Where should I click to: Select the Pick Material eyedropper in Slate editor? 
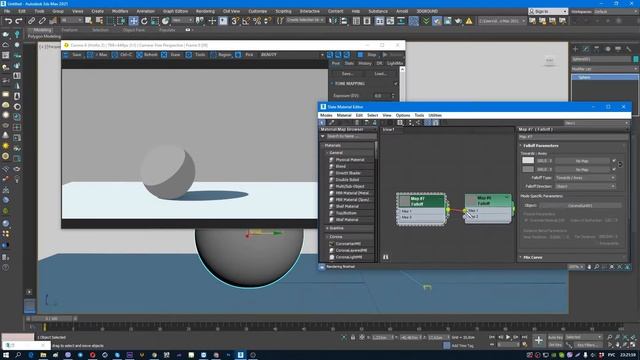[x=331, y=122]
